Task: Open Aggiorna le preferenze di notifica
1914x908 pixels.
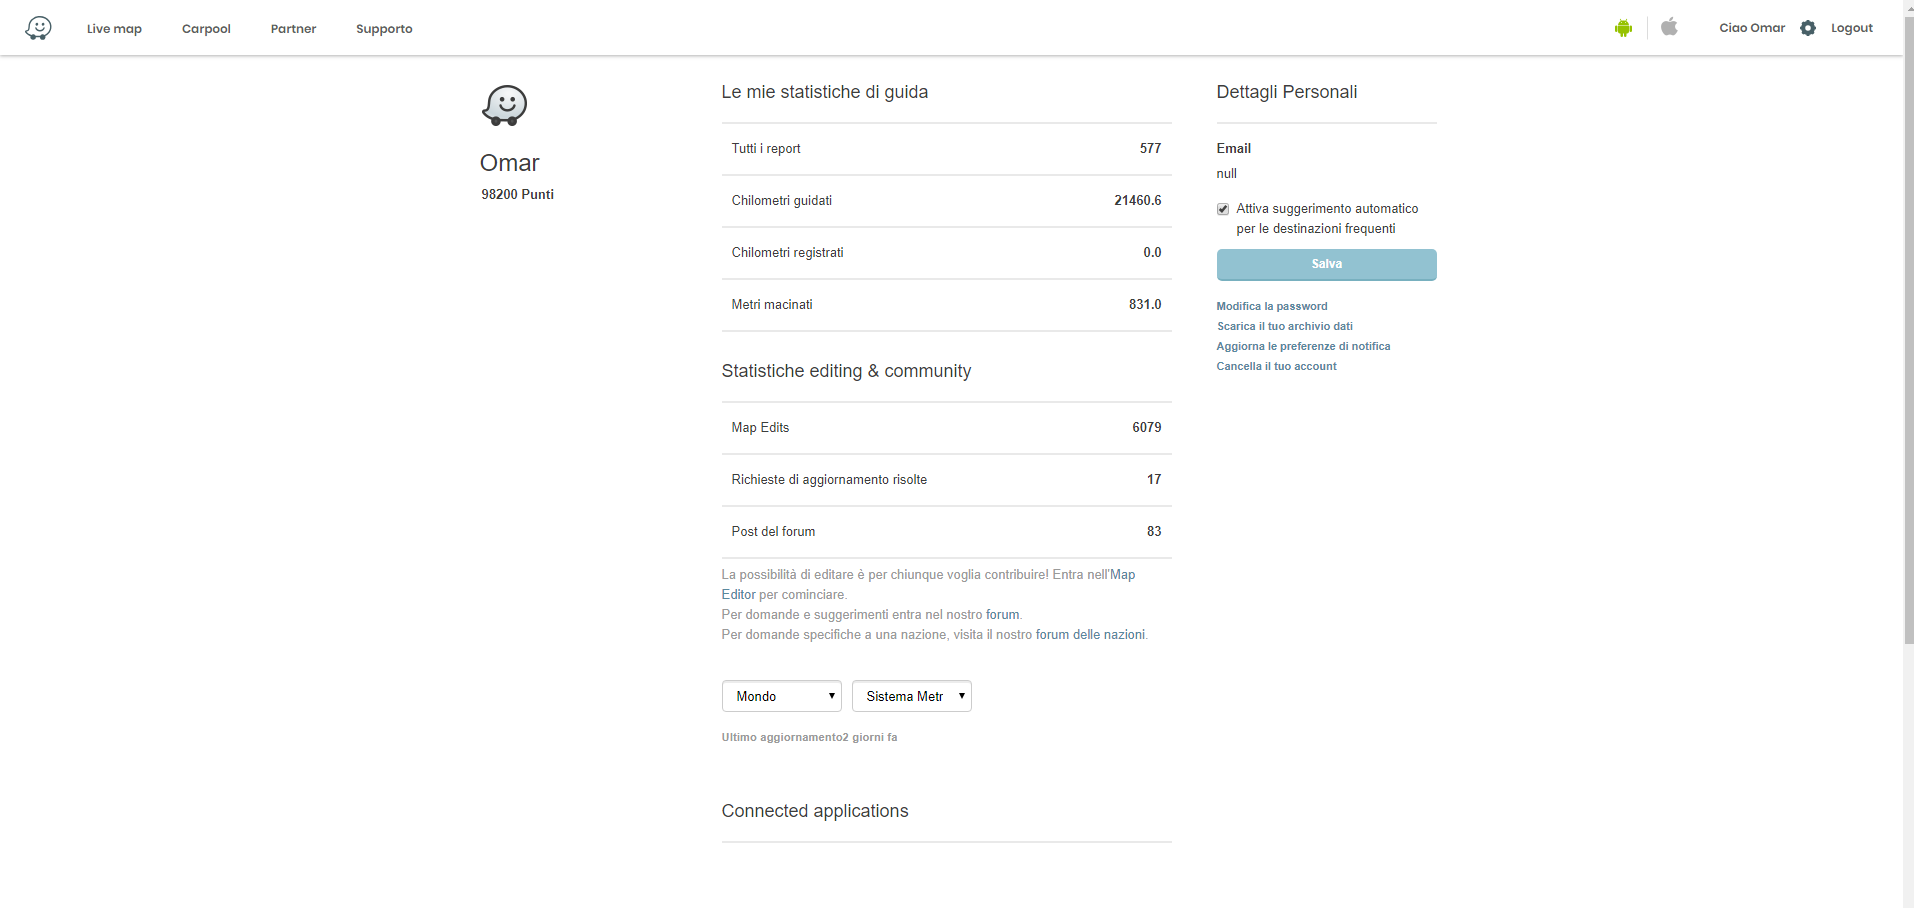Action: (1303, 346)
